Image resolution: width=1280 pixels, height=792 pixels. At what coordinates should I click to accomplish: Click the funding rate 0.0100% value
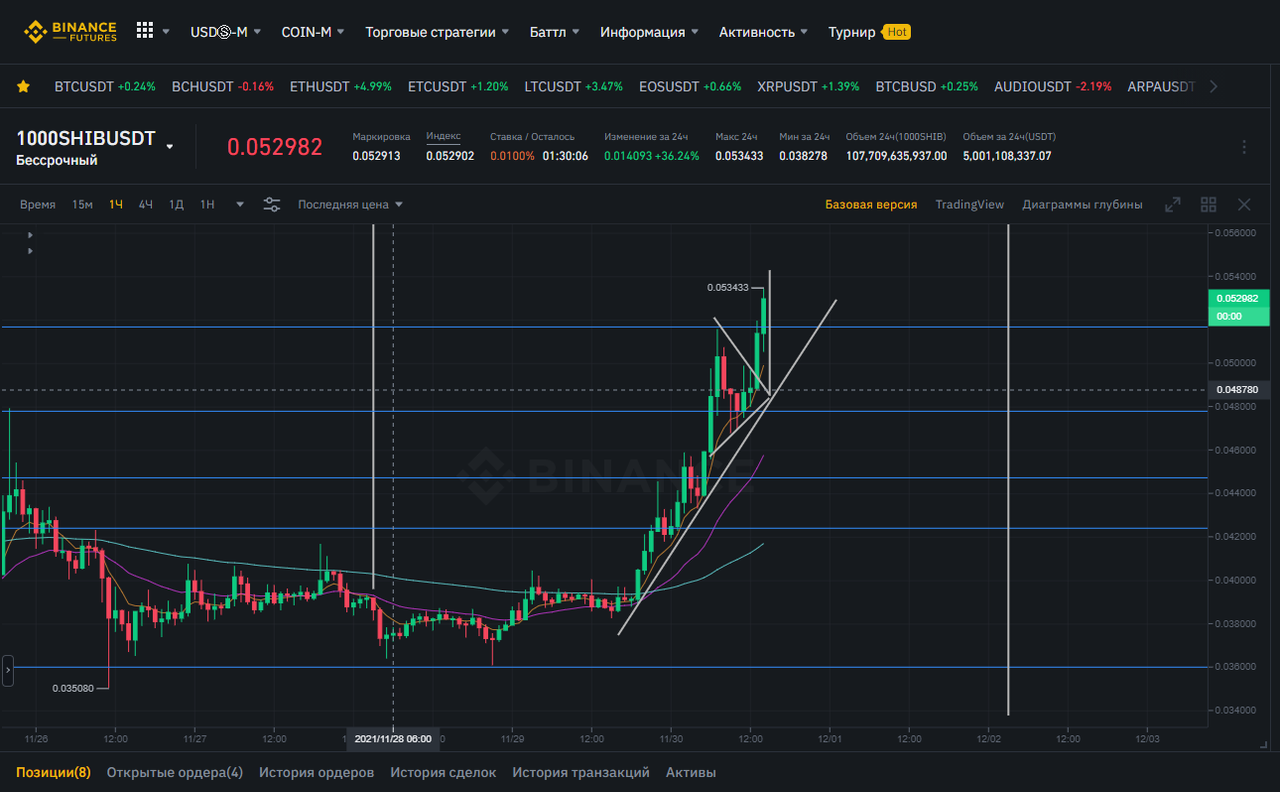click(x=512, y=156)
